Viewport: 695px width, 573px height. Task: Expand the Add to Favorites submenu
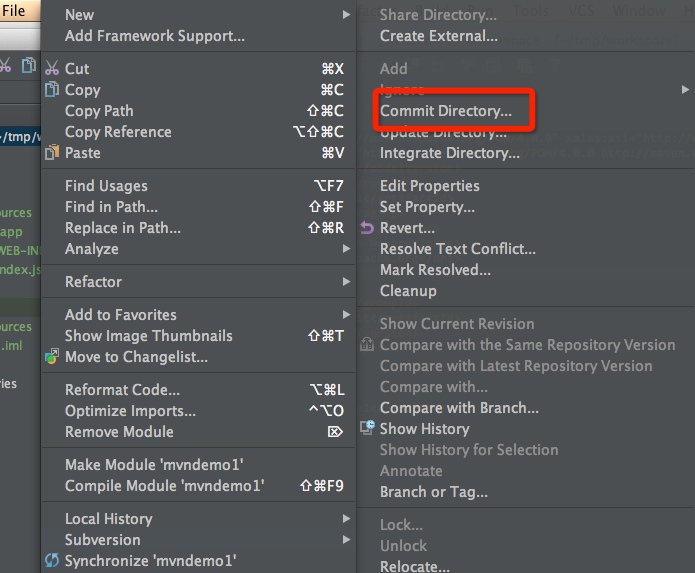click(346, 315)
